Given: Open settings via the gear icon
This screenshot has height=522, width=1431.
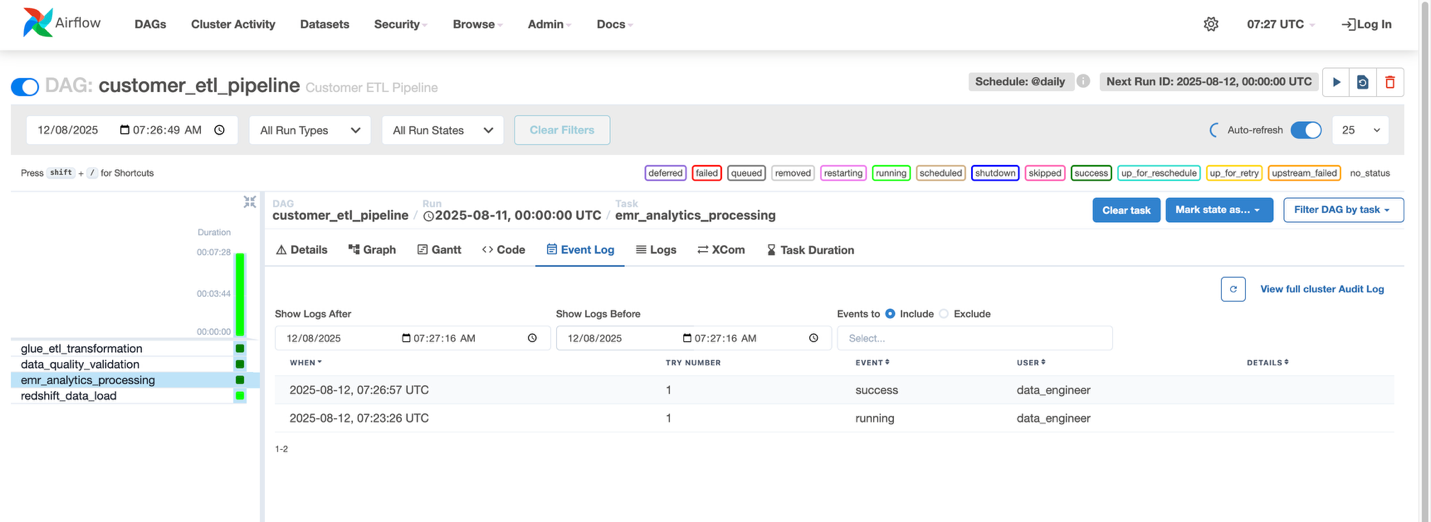Looking at the screenshot, I should [x=1211, y=24].
